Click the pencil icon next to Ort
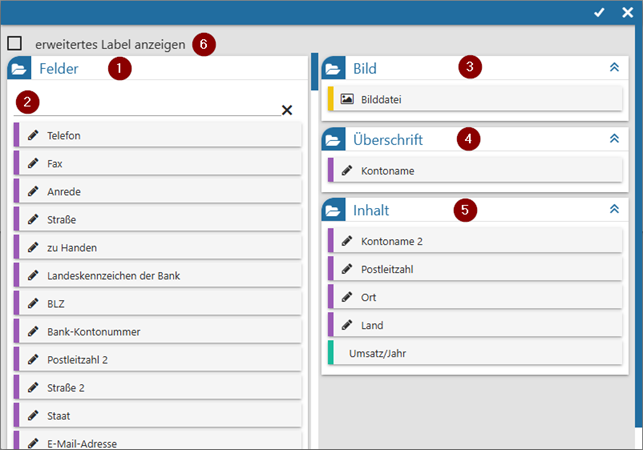643x450 pixels. [347, 297]
